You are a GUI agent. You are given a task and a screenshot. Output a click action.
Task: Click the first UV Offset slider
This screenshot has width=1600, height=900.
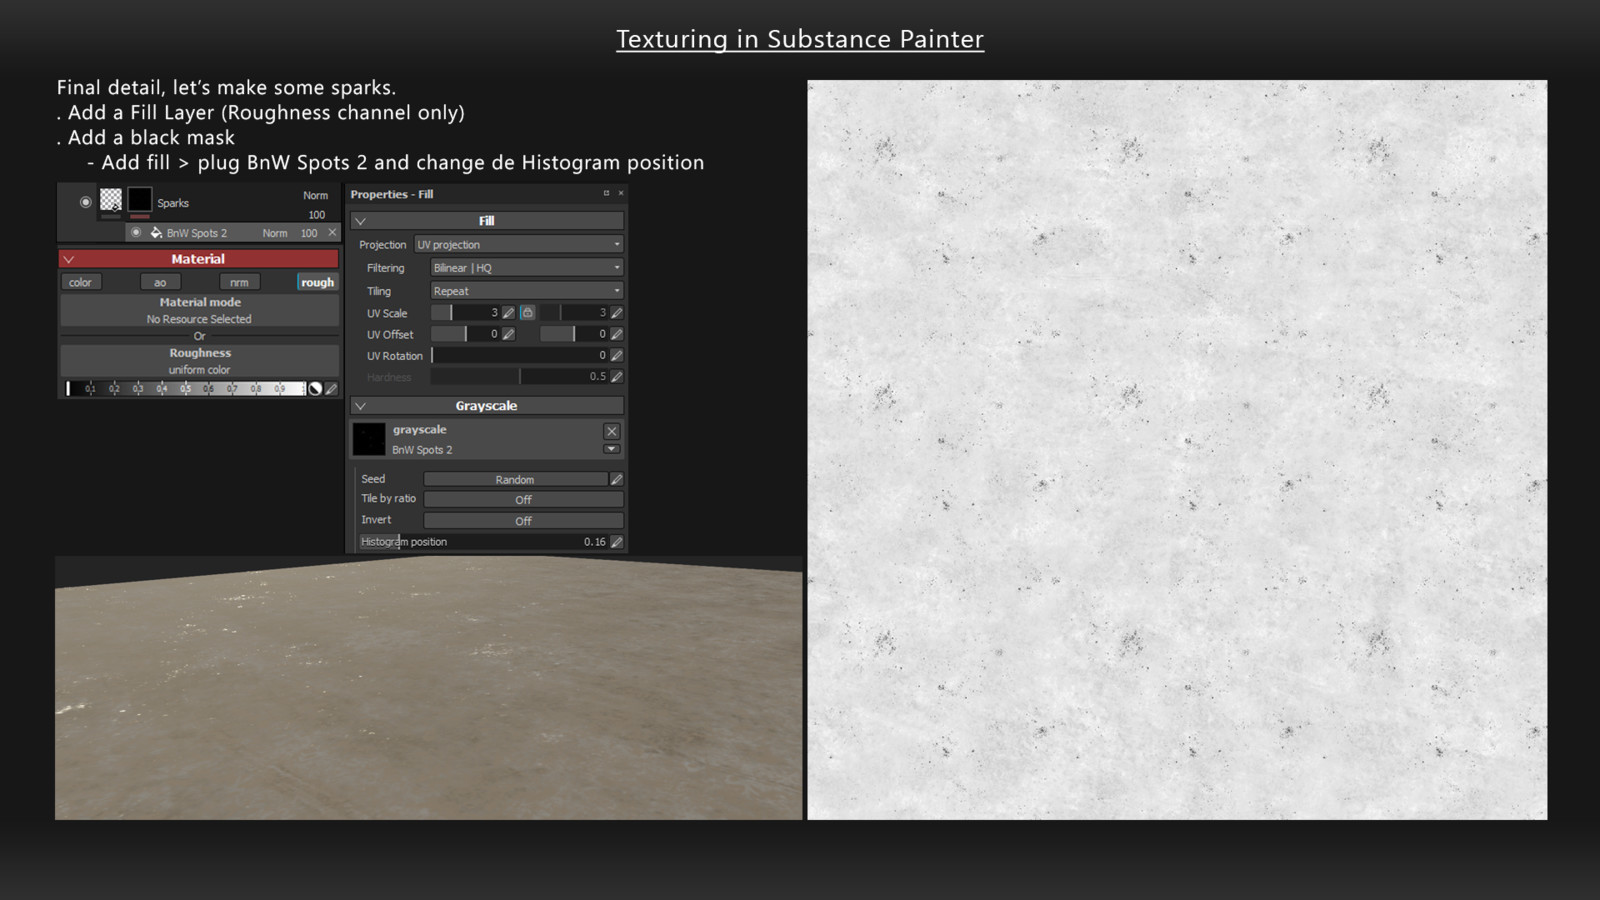(x=465, y=334)
